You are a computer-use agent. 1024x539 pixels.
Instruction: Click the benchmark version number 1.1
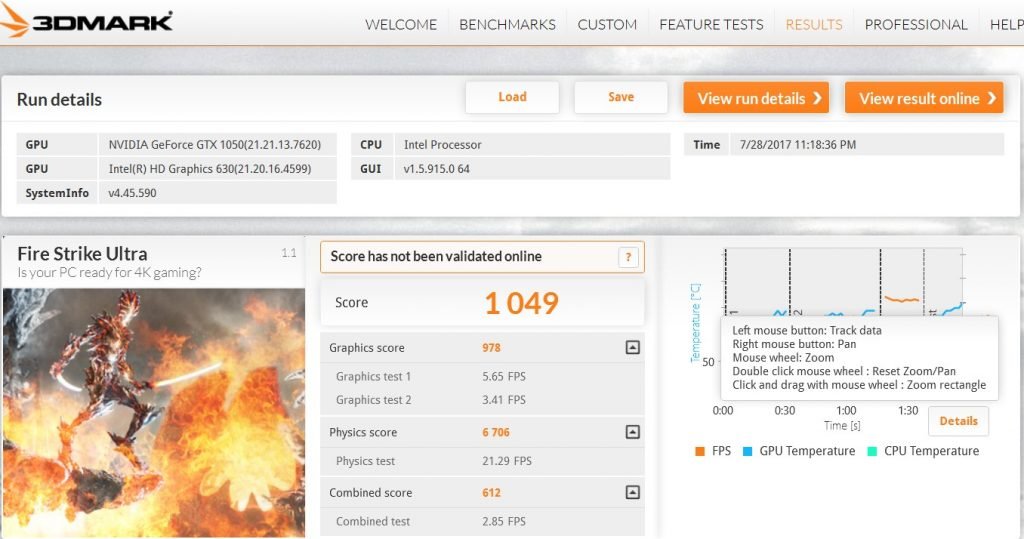(289, 253)
